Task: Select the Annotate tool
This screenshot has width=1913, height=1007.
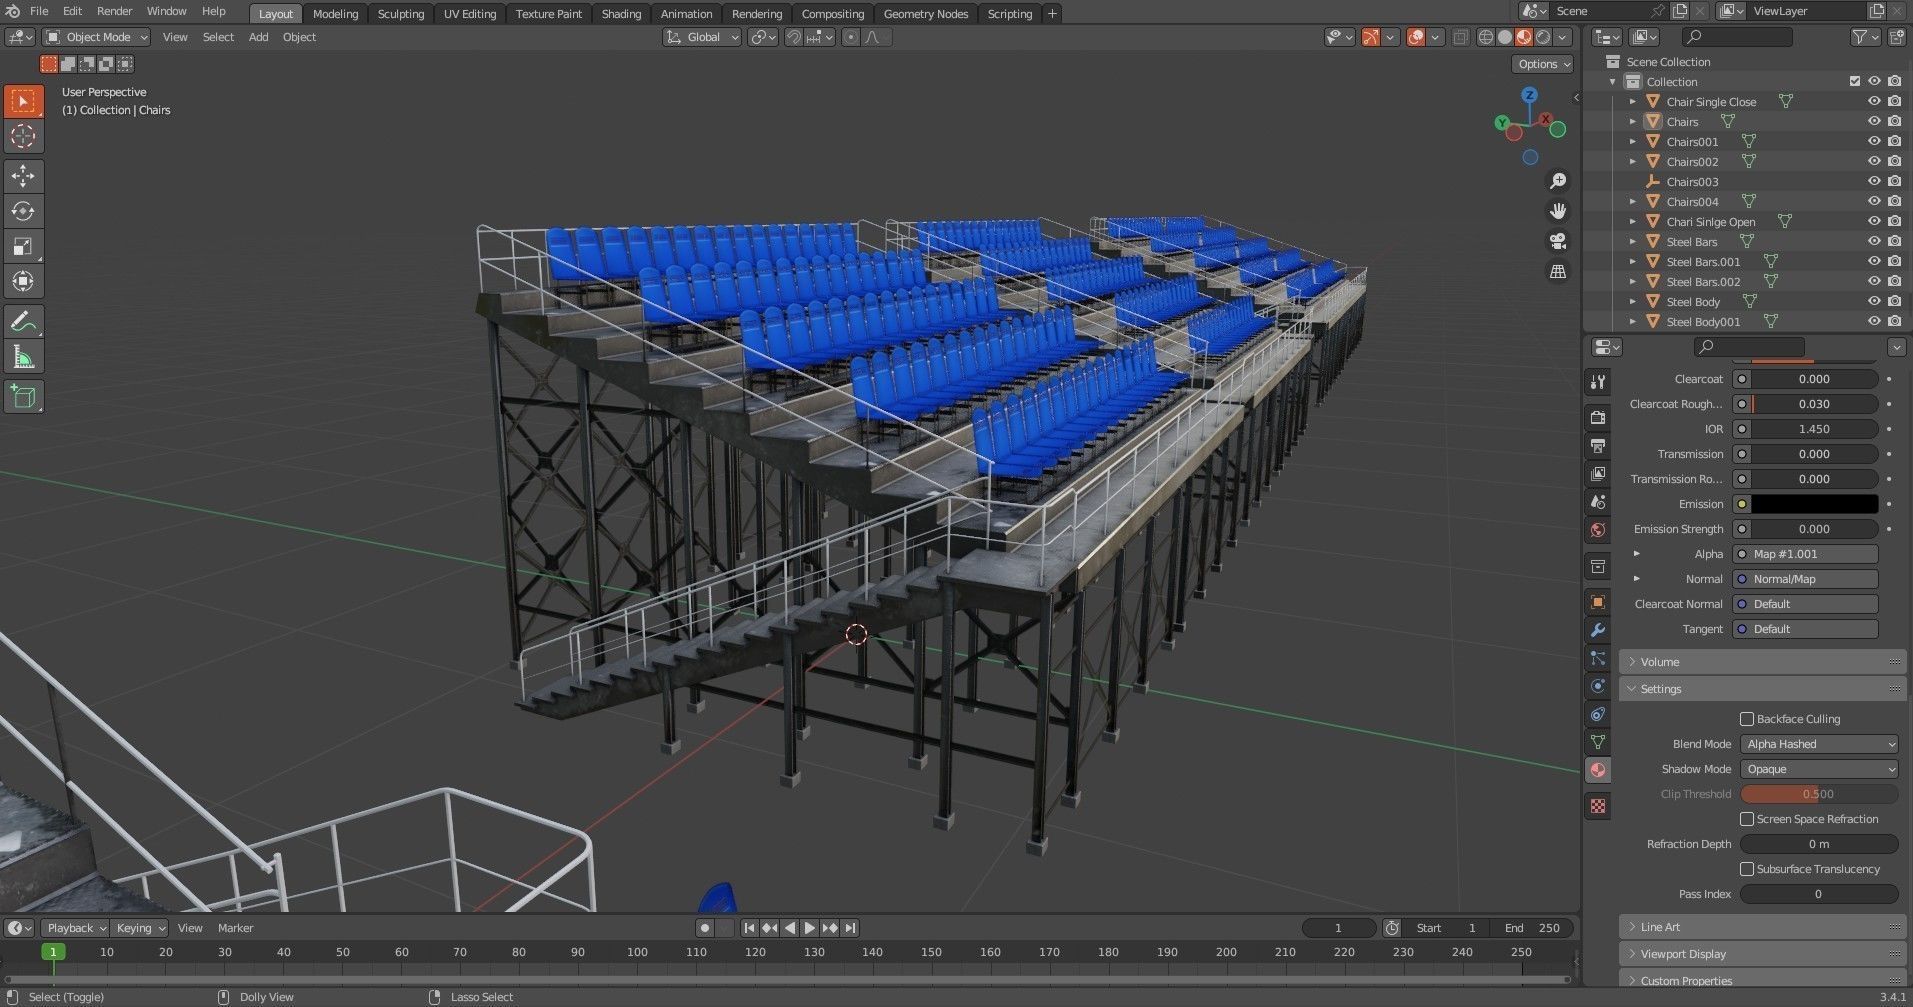Action: 23,322
